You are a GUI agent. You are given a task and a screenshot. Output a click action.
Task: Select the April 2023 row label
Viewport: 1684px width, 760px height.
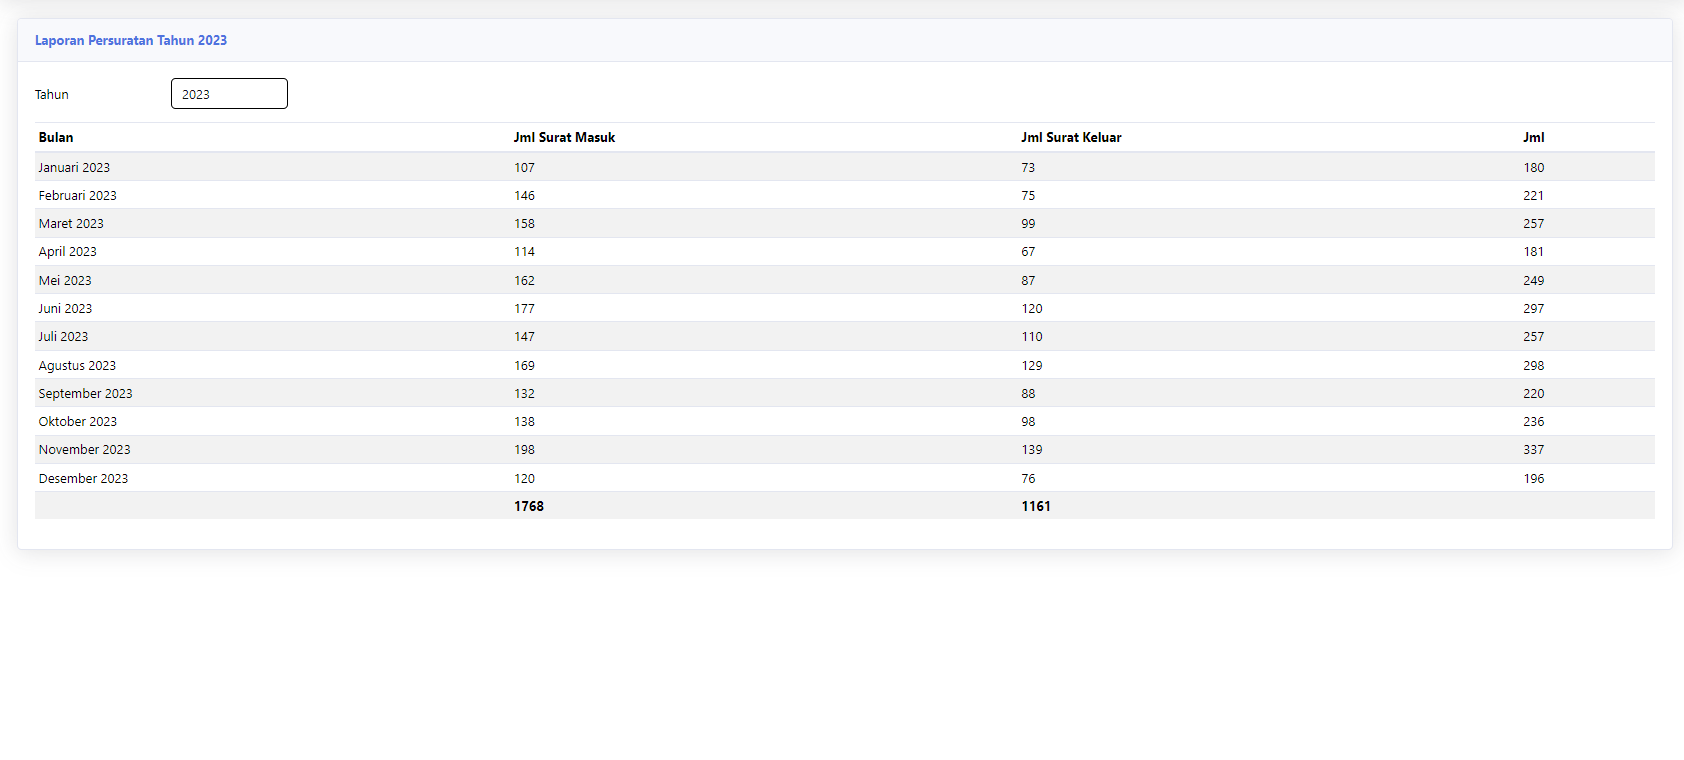click(68, 252)
